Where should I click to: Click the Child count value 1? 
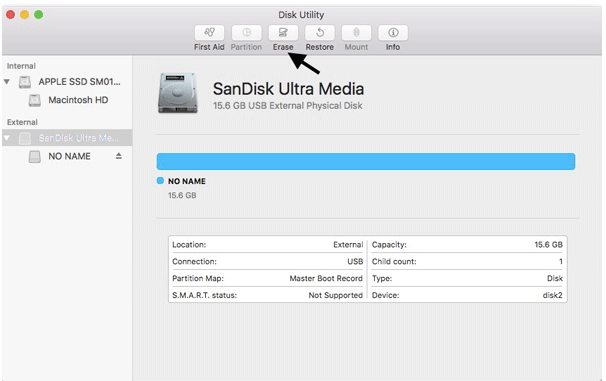pos(560,262)
